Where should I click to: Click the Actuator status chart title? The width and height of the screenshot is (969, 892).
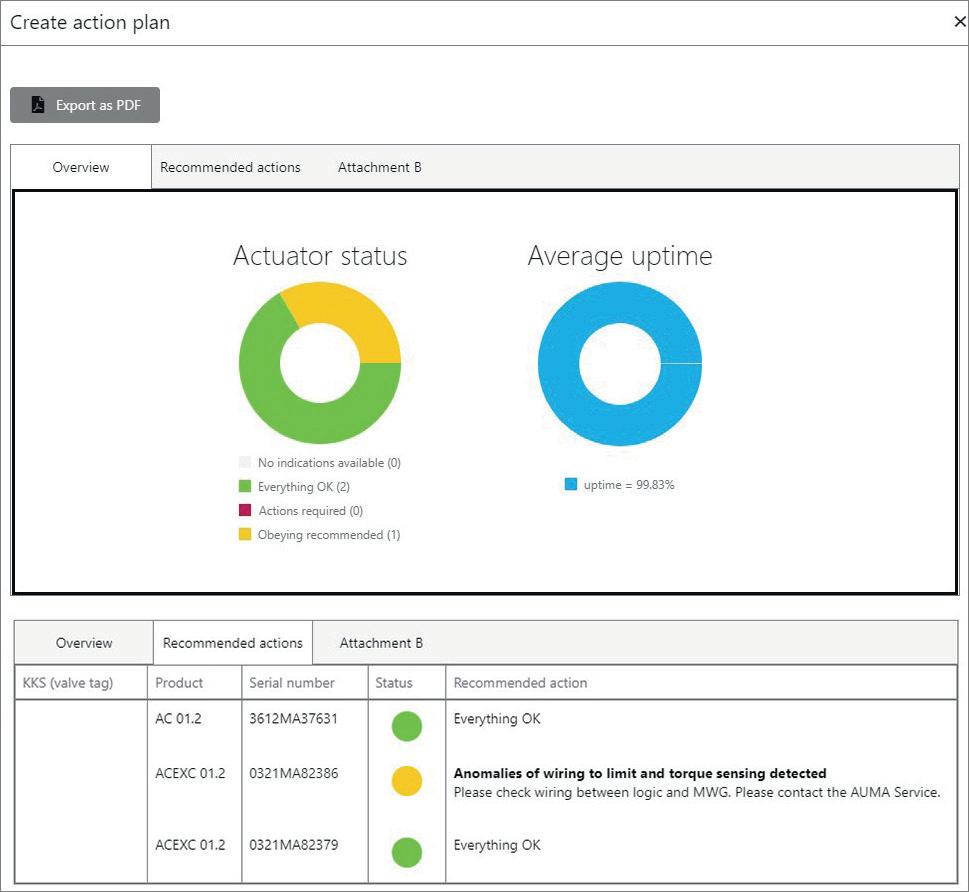[320, 255]
